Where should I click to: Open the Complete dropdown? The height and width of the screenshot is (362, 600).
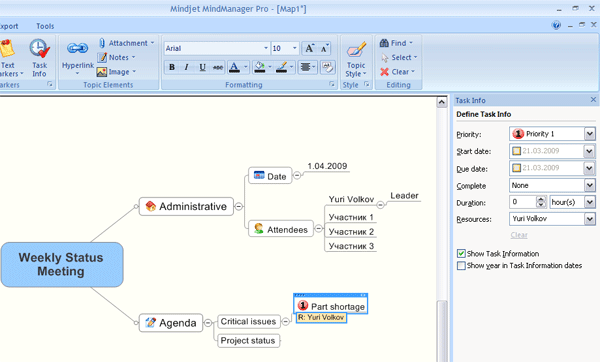coord(590,186)
